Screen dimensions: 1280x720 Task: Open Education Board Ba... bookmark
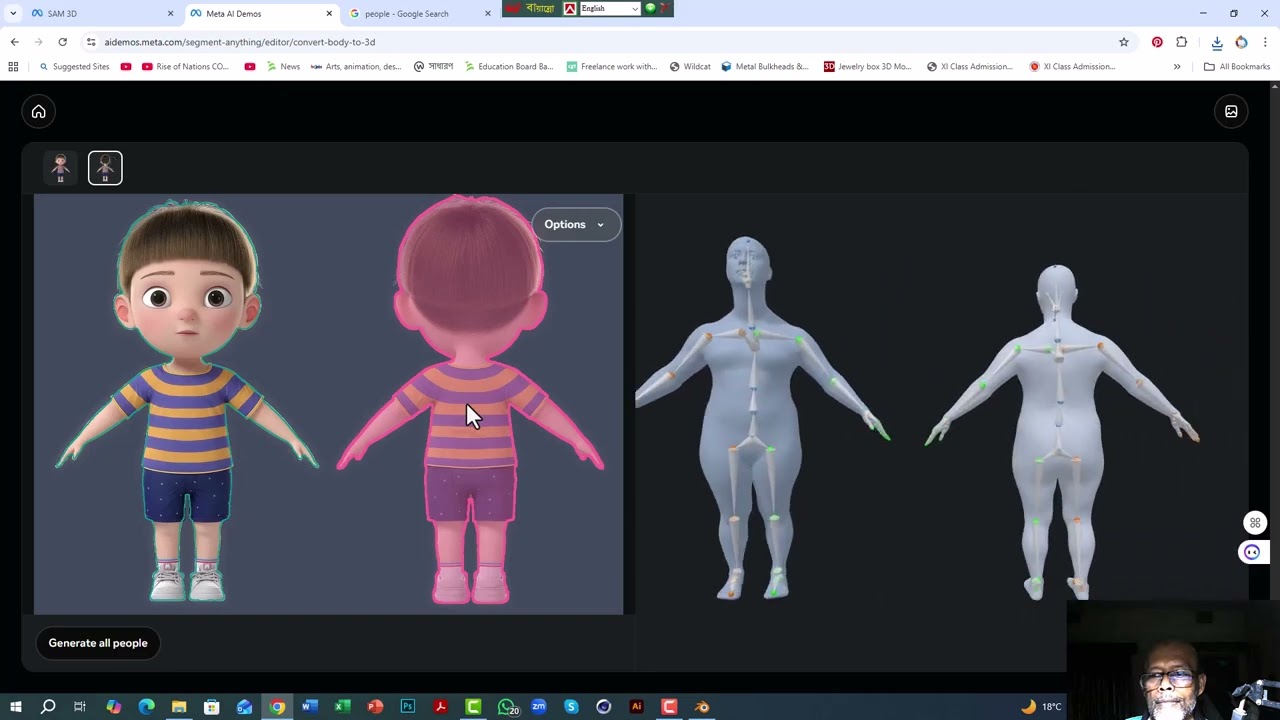click(508, 66)
